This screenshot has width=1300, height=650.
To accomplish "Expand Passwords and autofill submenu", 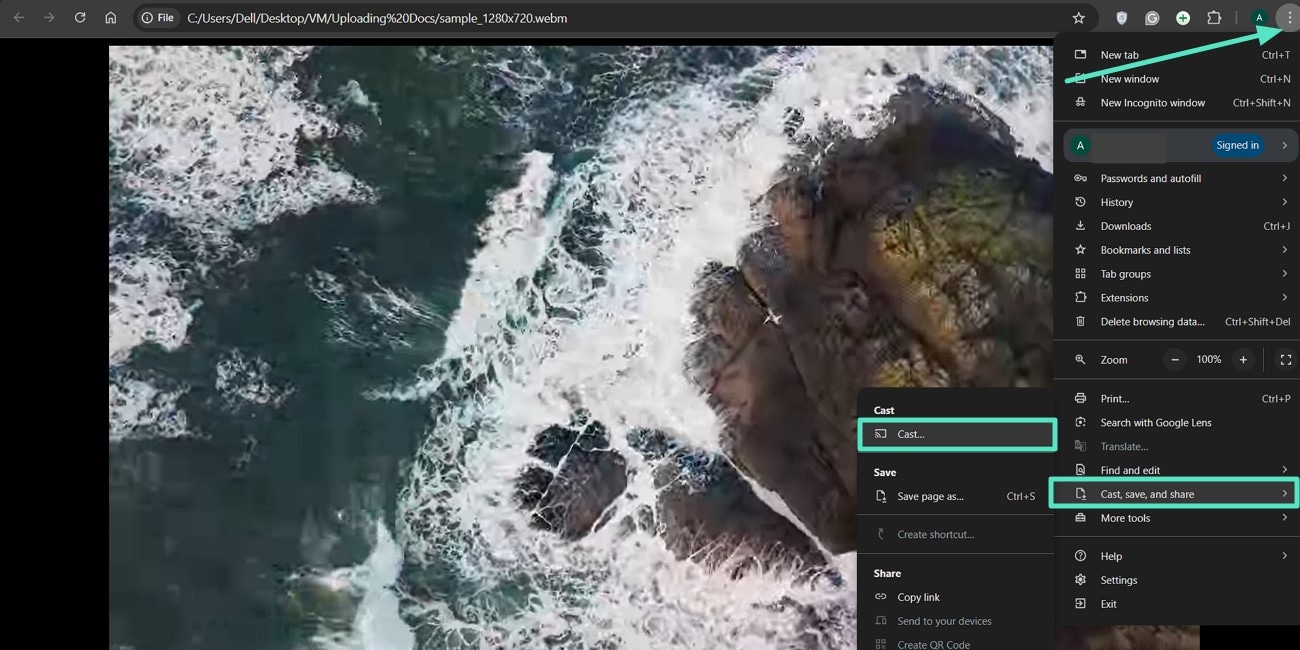I will coord(1176,178).
